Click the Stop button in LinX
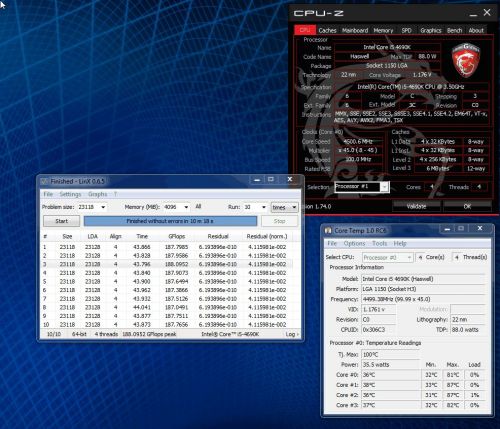This screenshot has height=429, width=500. (279, 221)
